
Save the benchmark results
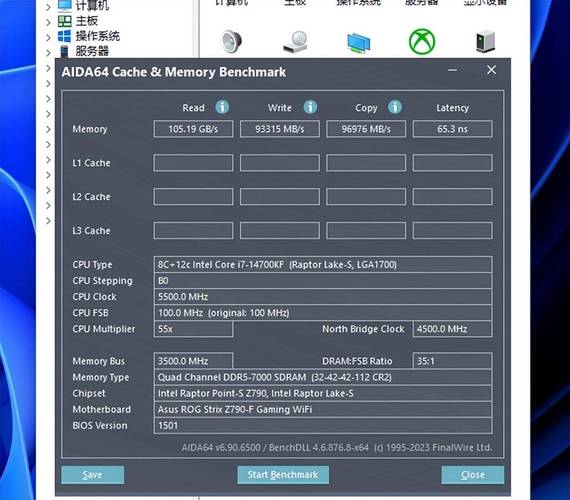(92, 475)
